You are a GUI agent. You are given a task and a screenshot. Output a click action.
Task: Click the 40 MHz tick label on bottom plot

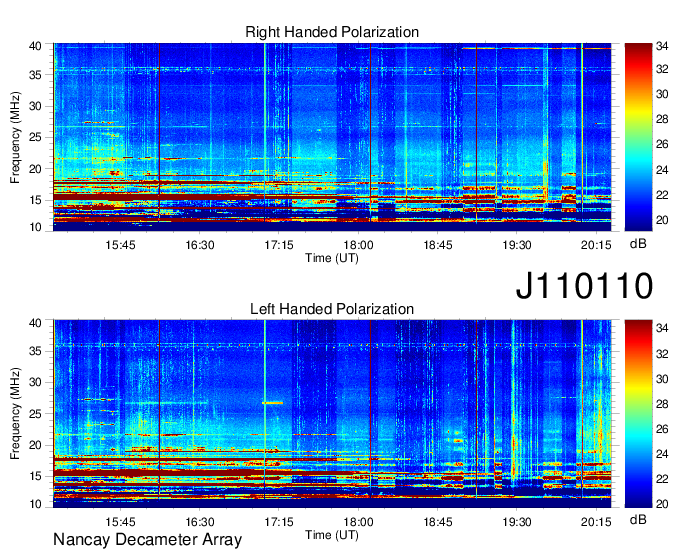(x=35, y=323)
